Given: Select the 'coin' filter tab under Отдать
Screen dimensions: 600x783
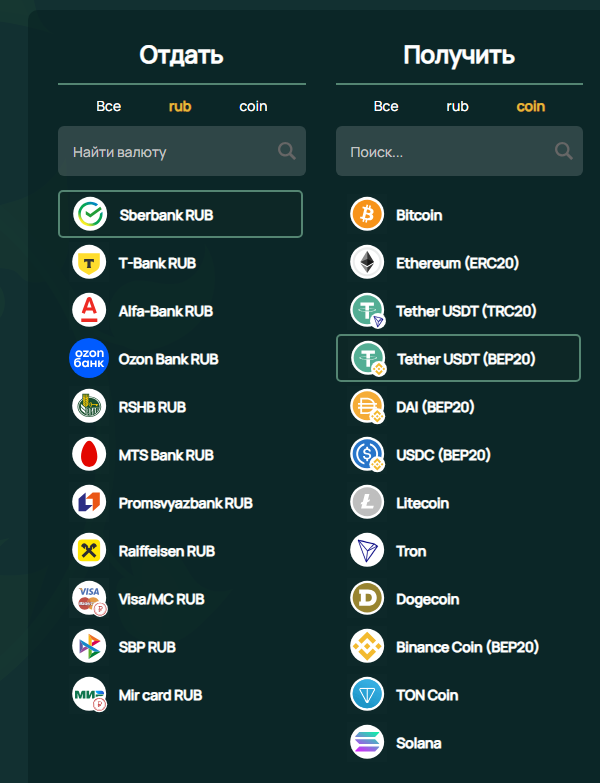Looking at the screenshot, I should tap(253, 106).
